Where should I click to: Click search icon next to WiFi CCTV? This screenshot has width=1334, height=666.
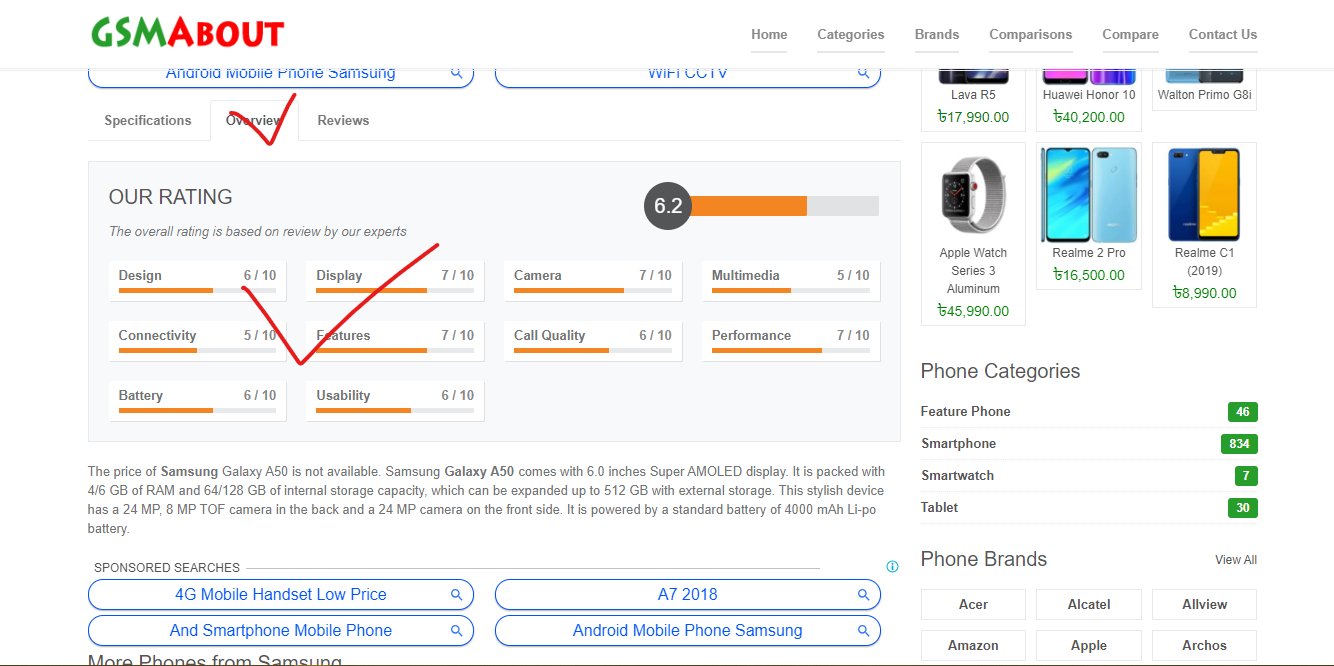point(863,74)
